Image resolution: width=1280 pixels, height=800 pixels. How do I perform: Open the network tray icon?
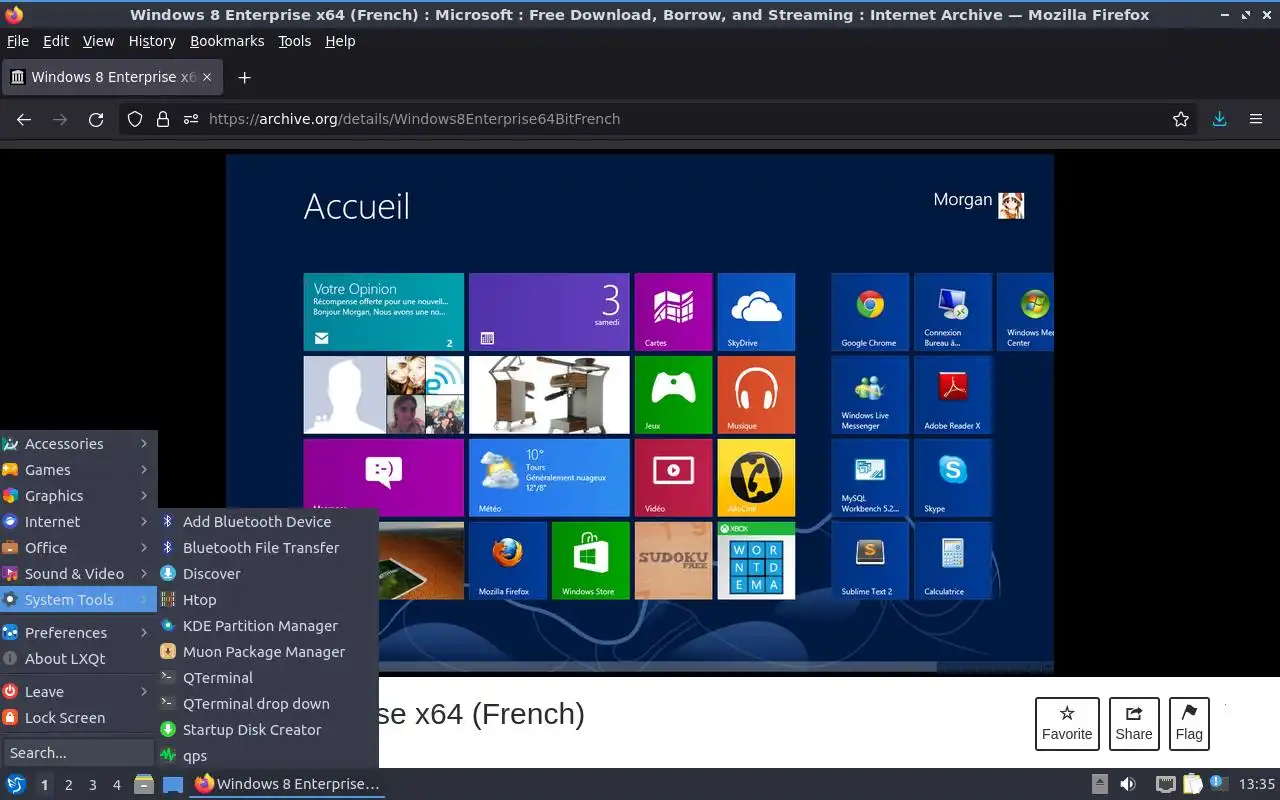(x=1165, y=785)
